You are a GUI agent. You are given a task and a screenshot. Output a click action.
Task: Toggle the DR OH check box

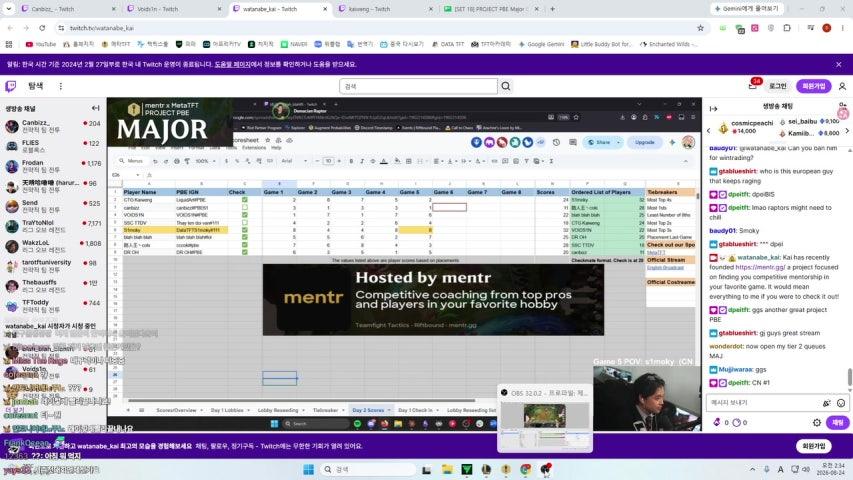point(245,253)
